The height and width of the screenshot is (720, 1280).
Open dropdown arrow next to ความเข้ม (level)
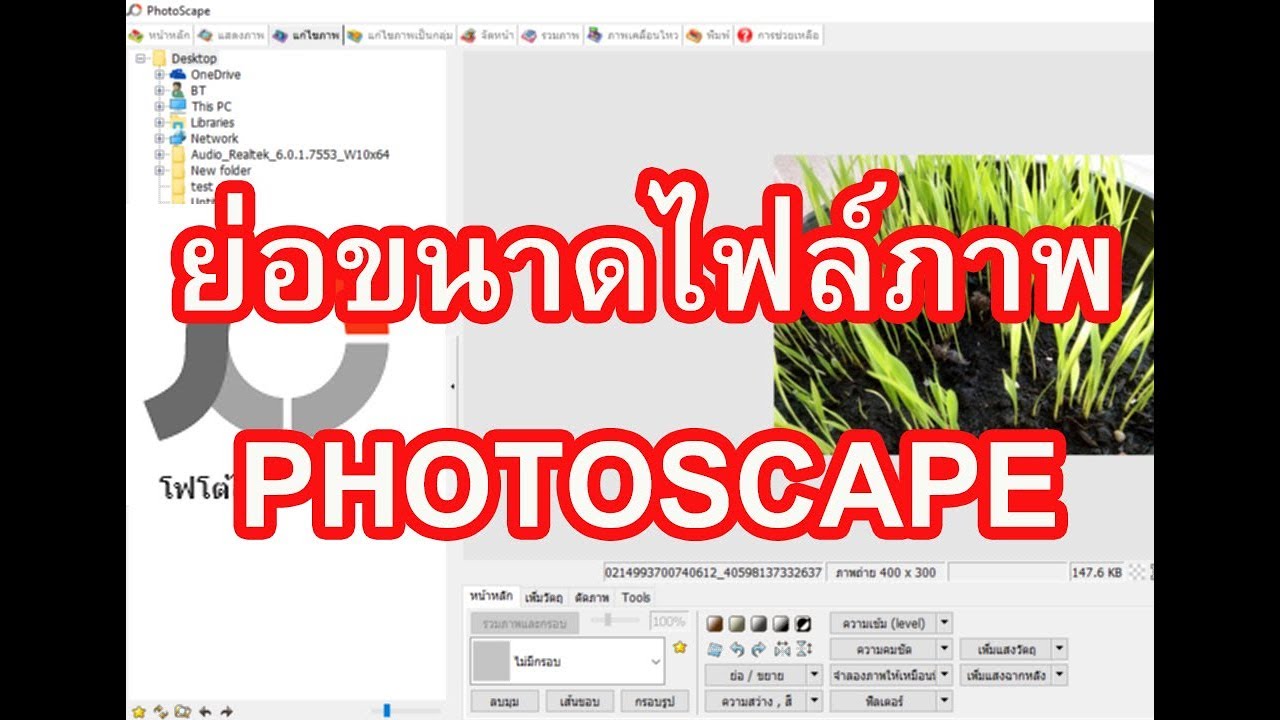click(x=945, y=623)
